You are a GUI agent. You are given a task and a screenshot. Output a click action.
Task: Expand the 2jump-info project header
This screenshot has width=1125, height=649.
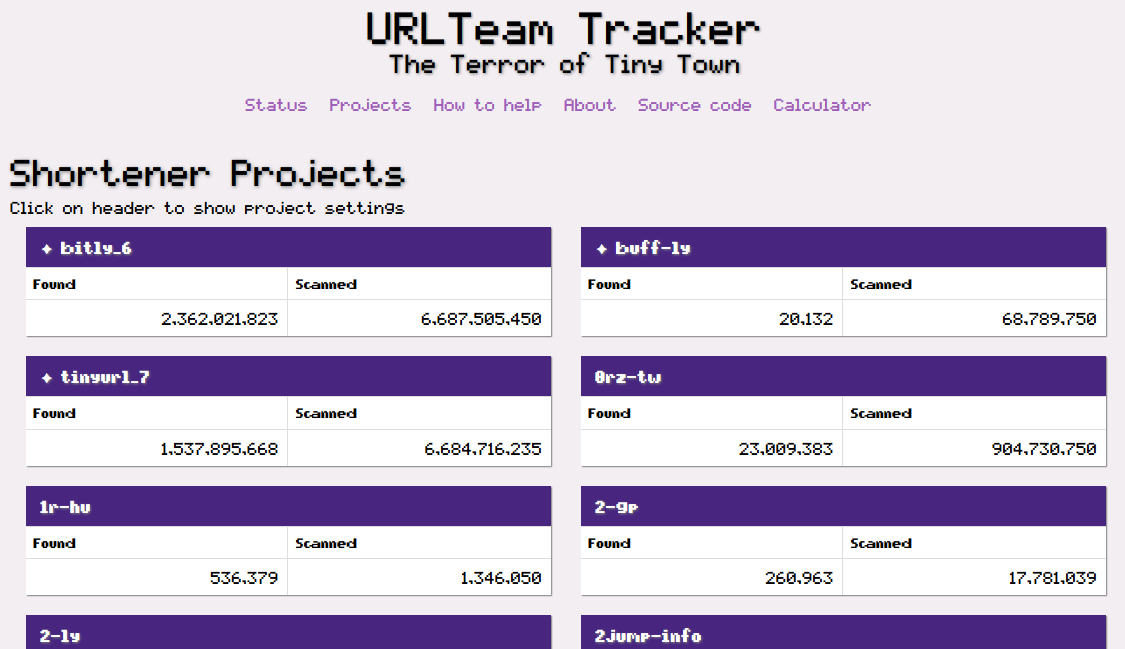click(x=843, y=633)
